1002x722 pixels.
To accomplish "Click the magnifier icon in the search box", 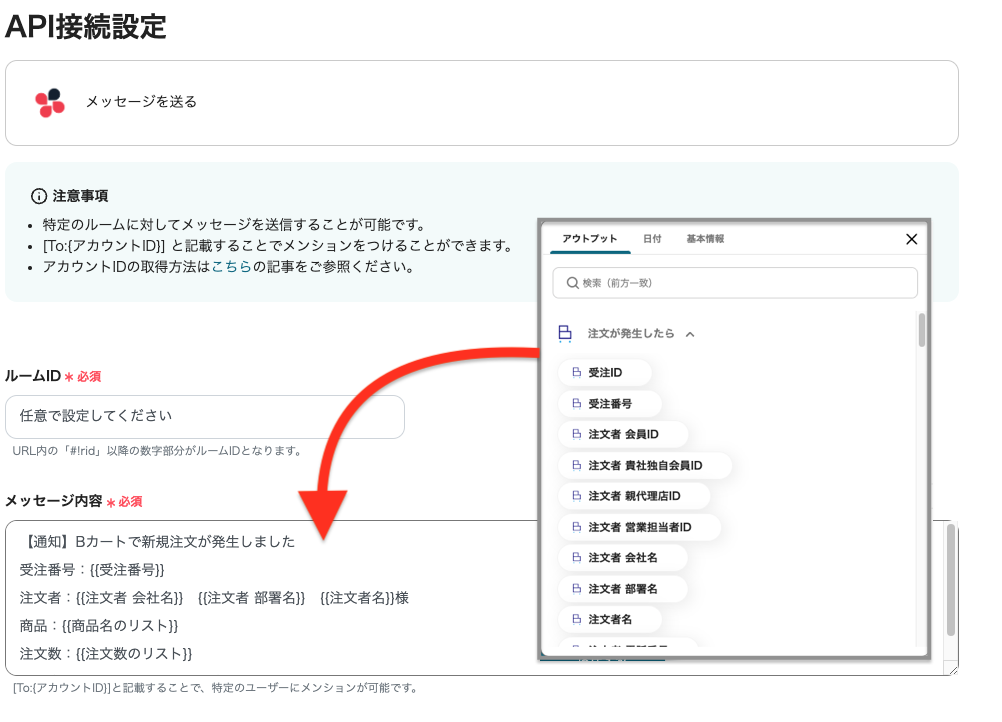I will click(x=572, y=283).
